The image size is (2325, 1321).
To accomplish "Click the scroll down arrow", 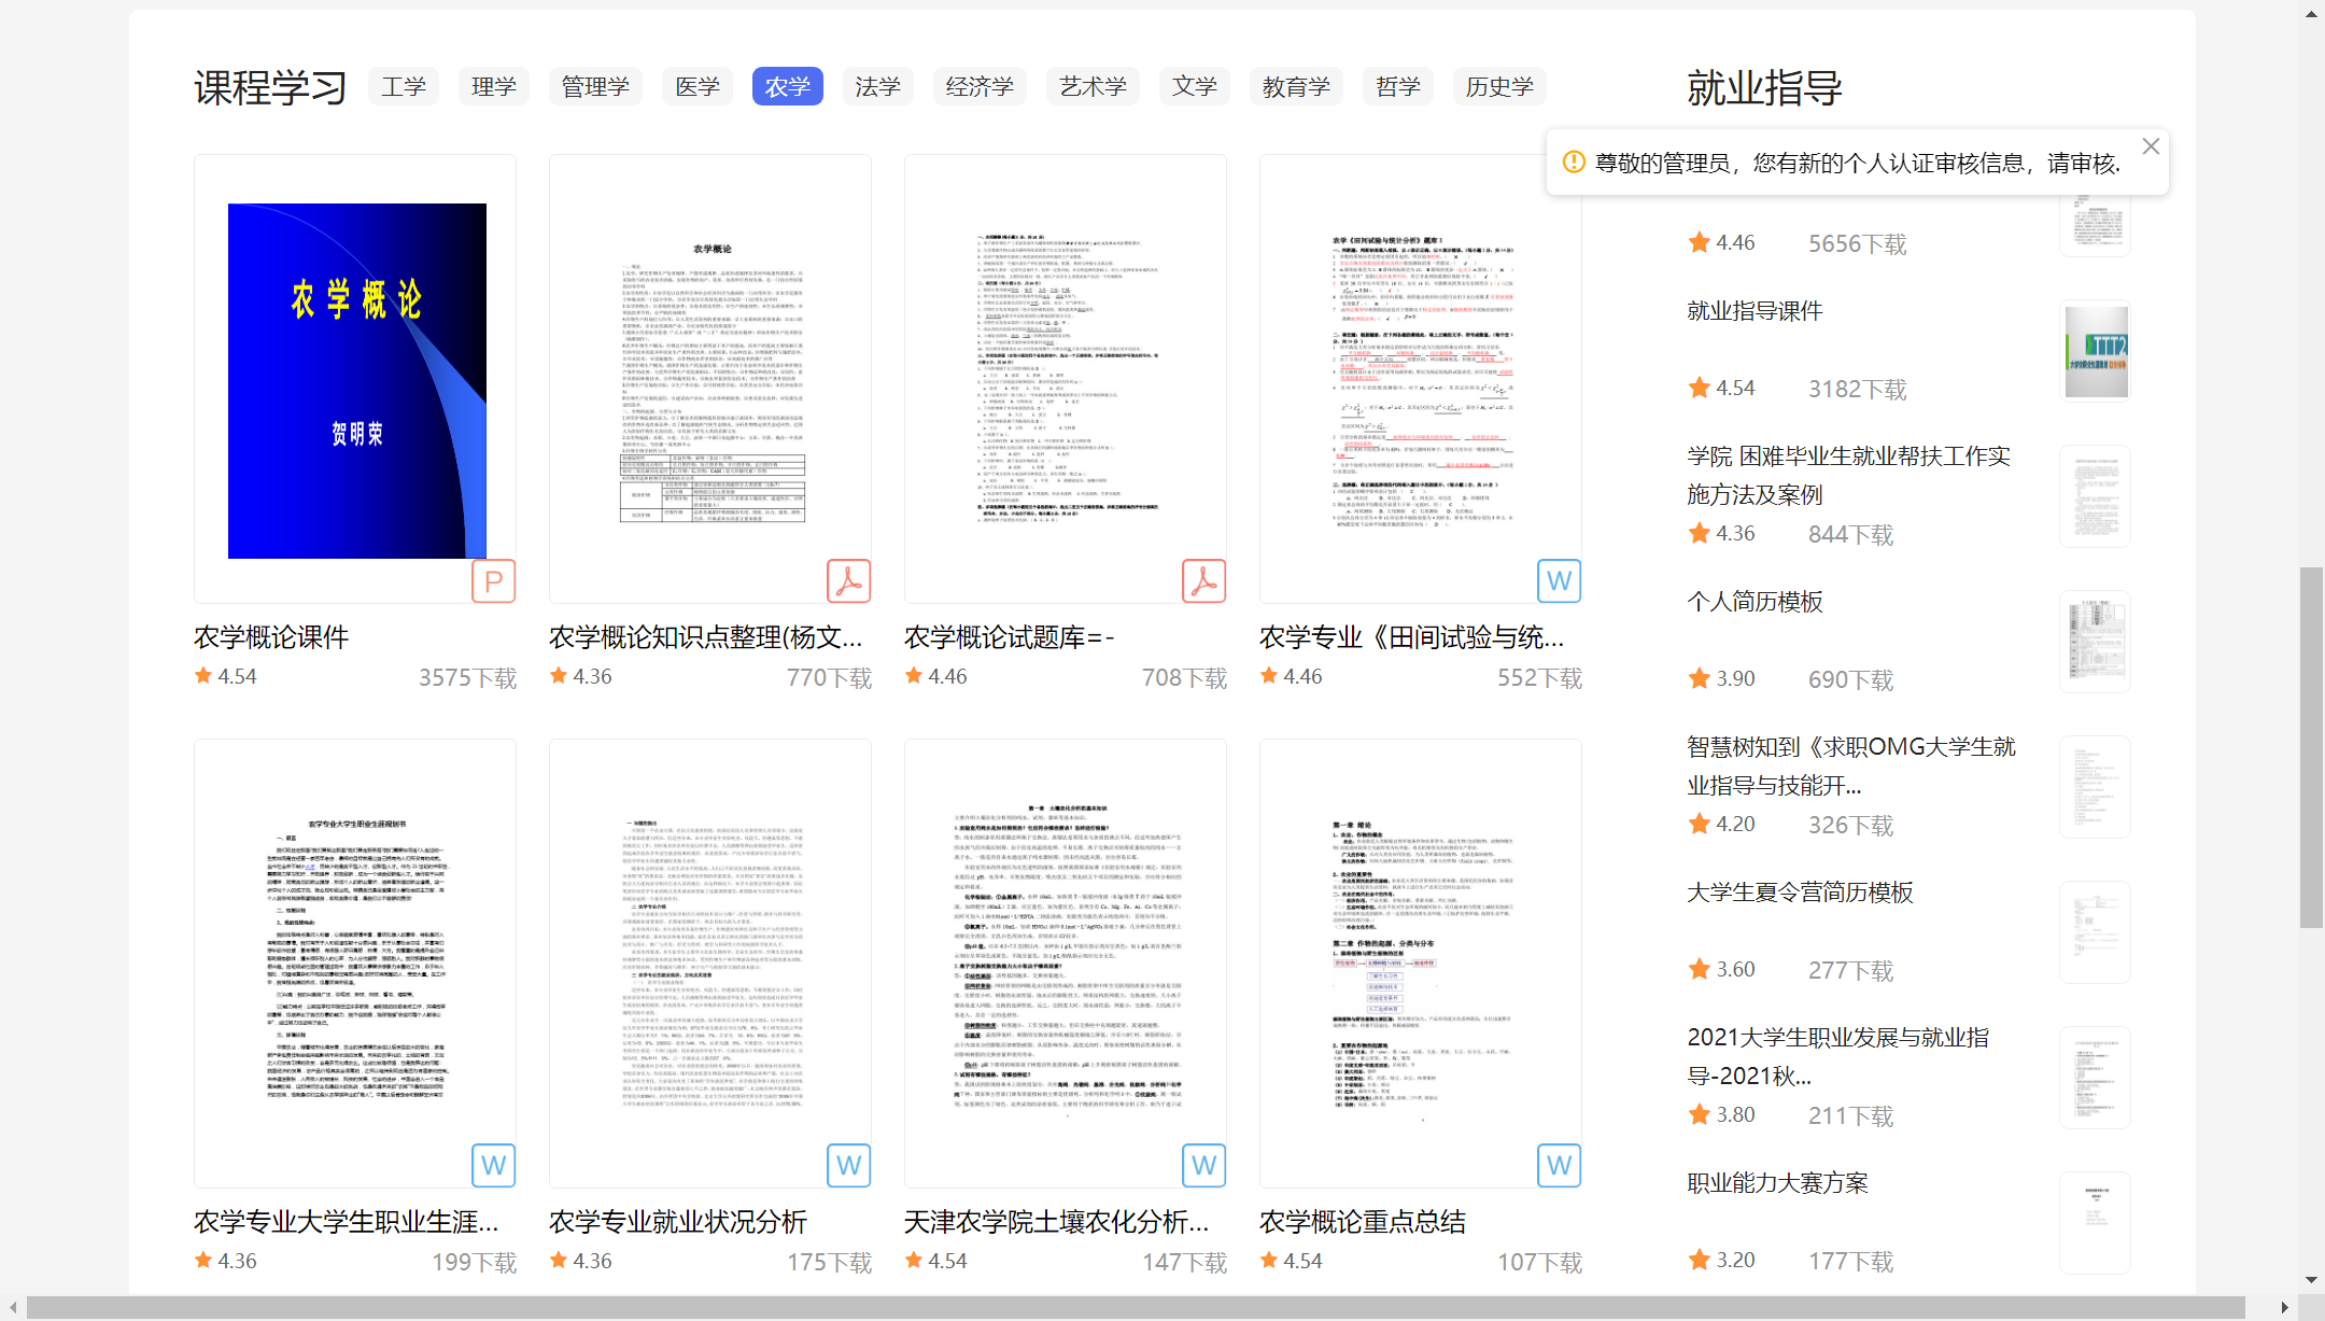I will [x=2311, y=1280].
